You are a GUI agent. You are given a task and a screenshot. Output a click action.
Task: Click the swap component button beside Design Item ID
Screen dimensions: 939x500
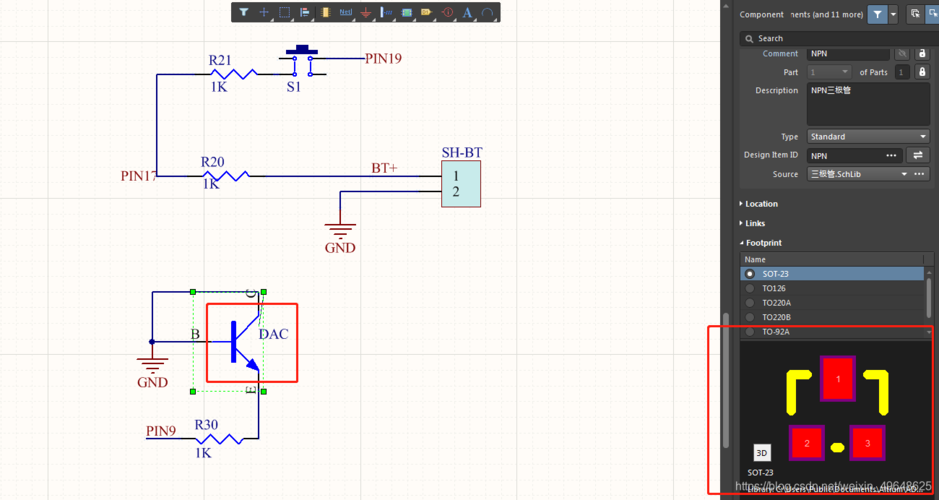click(917, 156)
